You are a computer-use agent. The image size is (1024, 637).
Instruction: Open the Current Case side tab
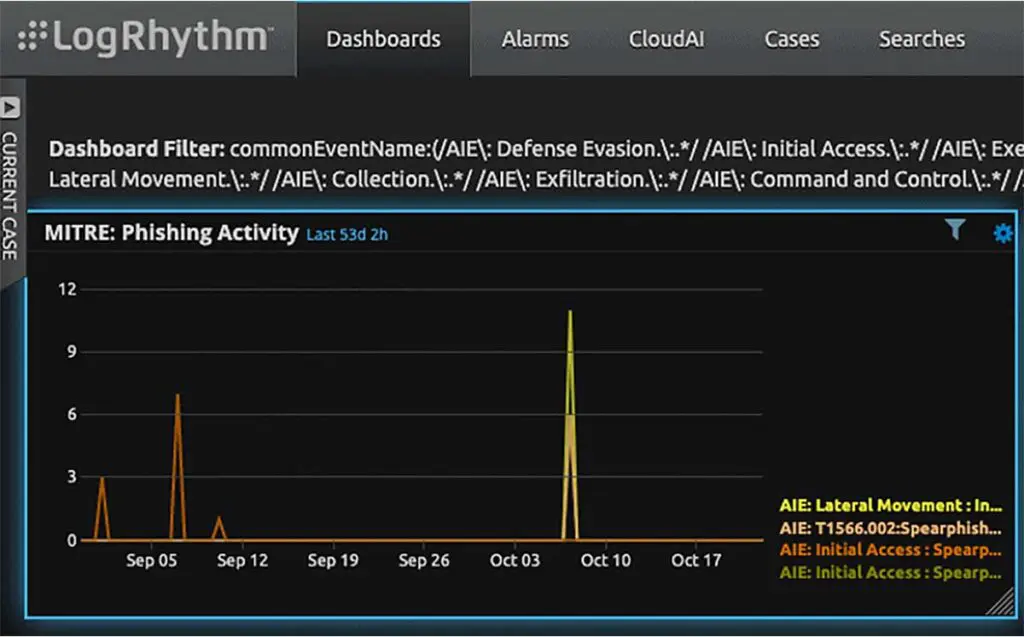[11, 195]
